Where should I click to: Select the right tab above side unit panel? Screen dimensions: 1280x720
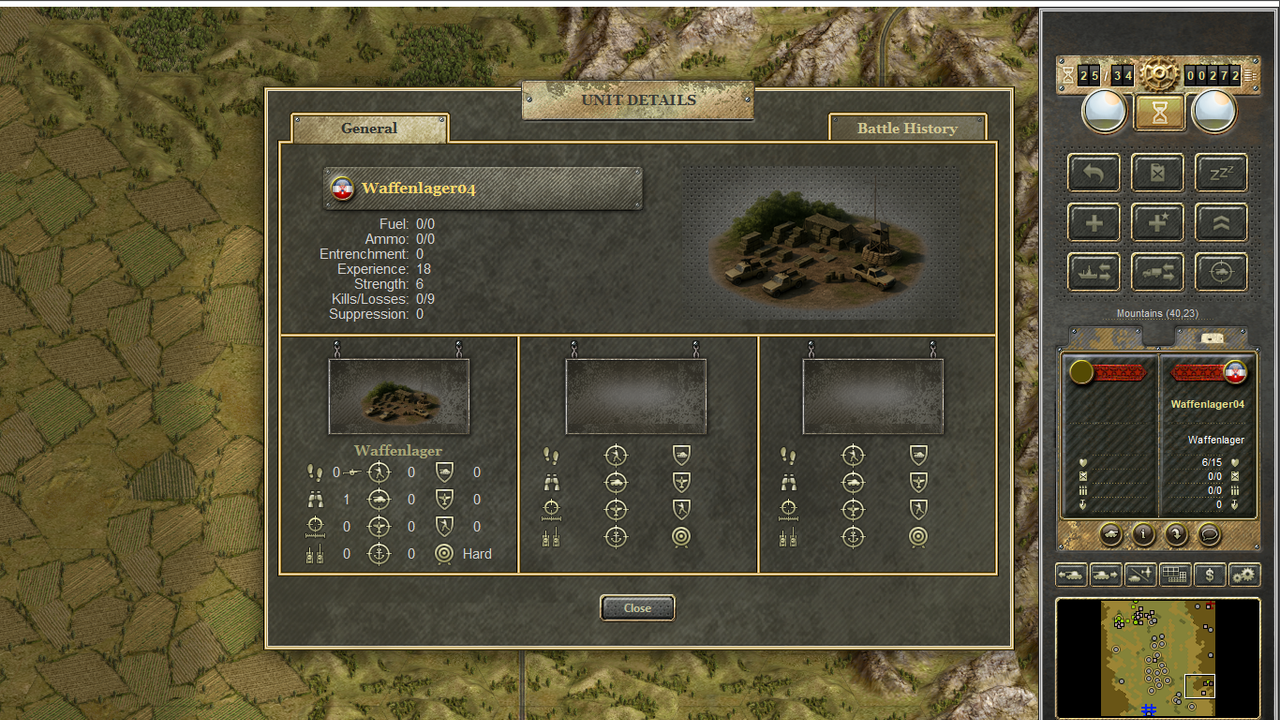(x=1211, y=338)
